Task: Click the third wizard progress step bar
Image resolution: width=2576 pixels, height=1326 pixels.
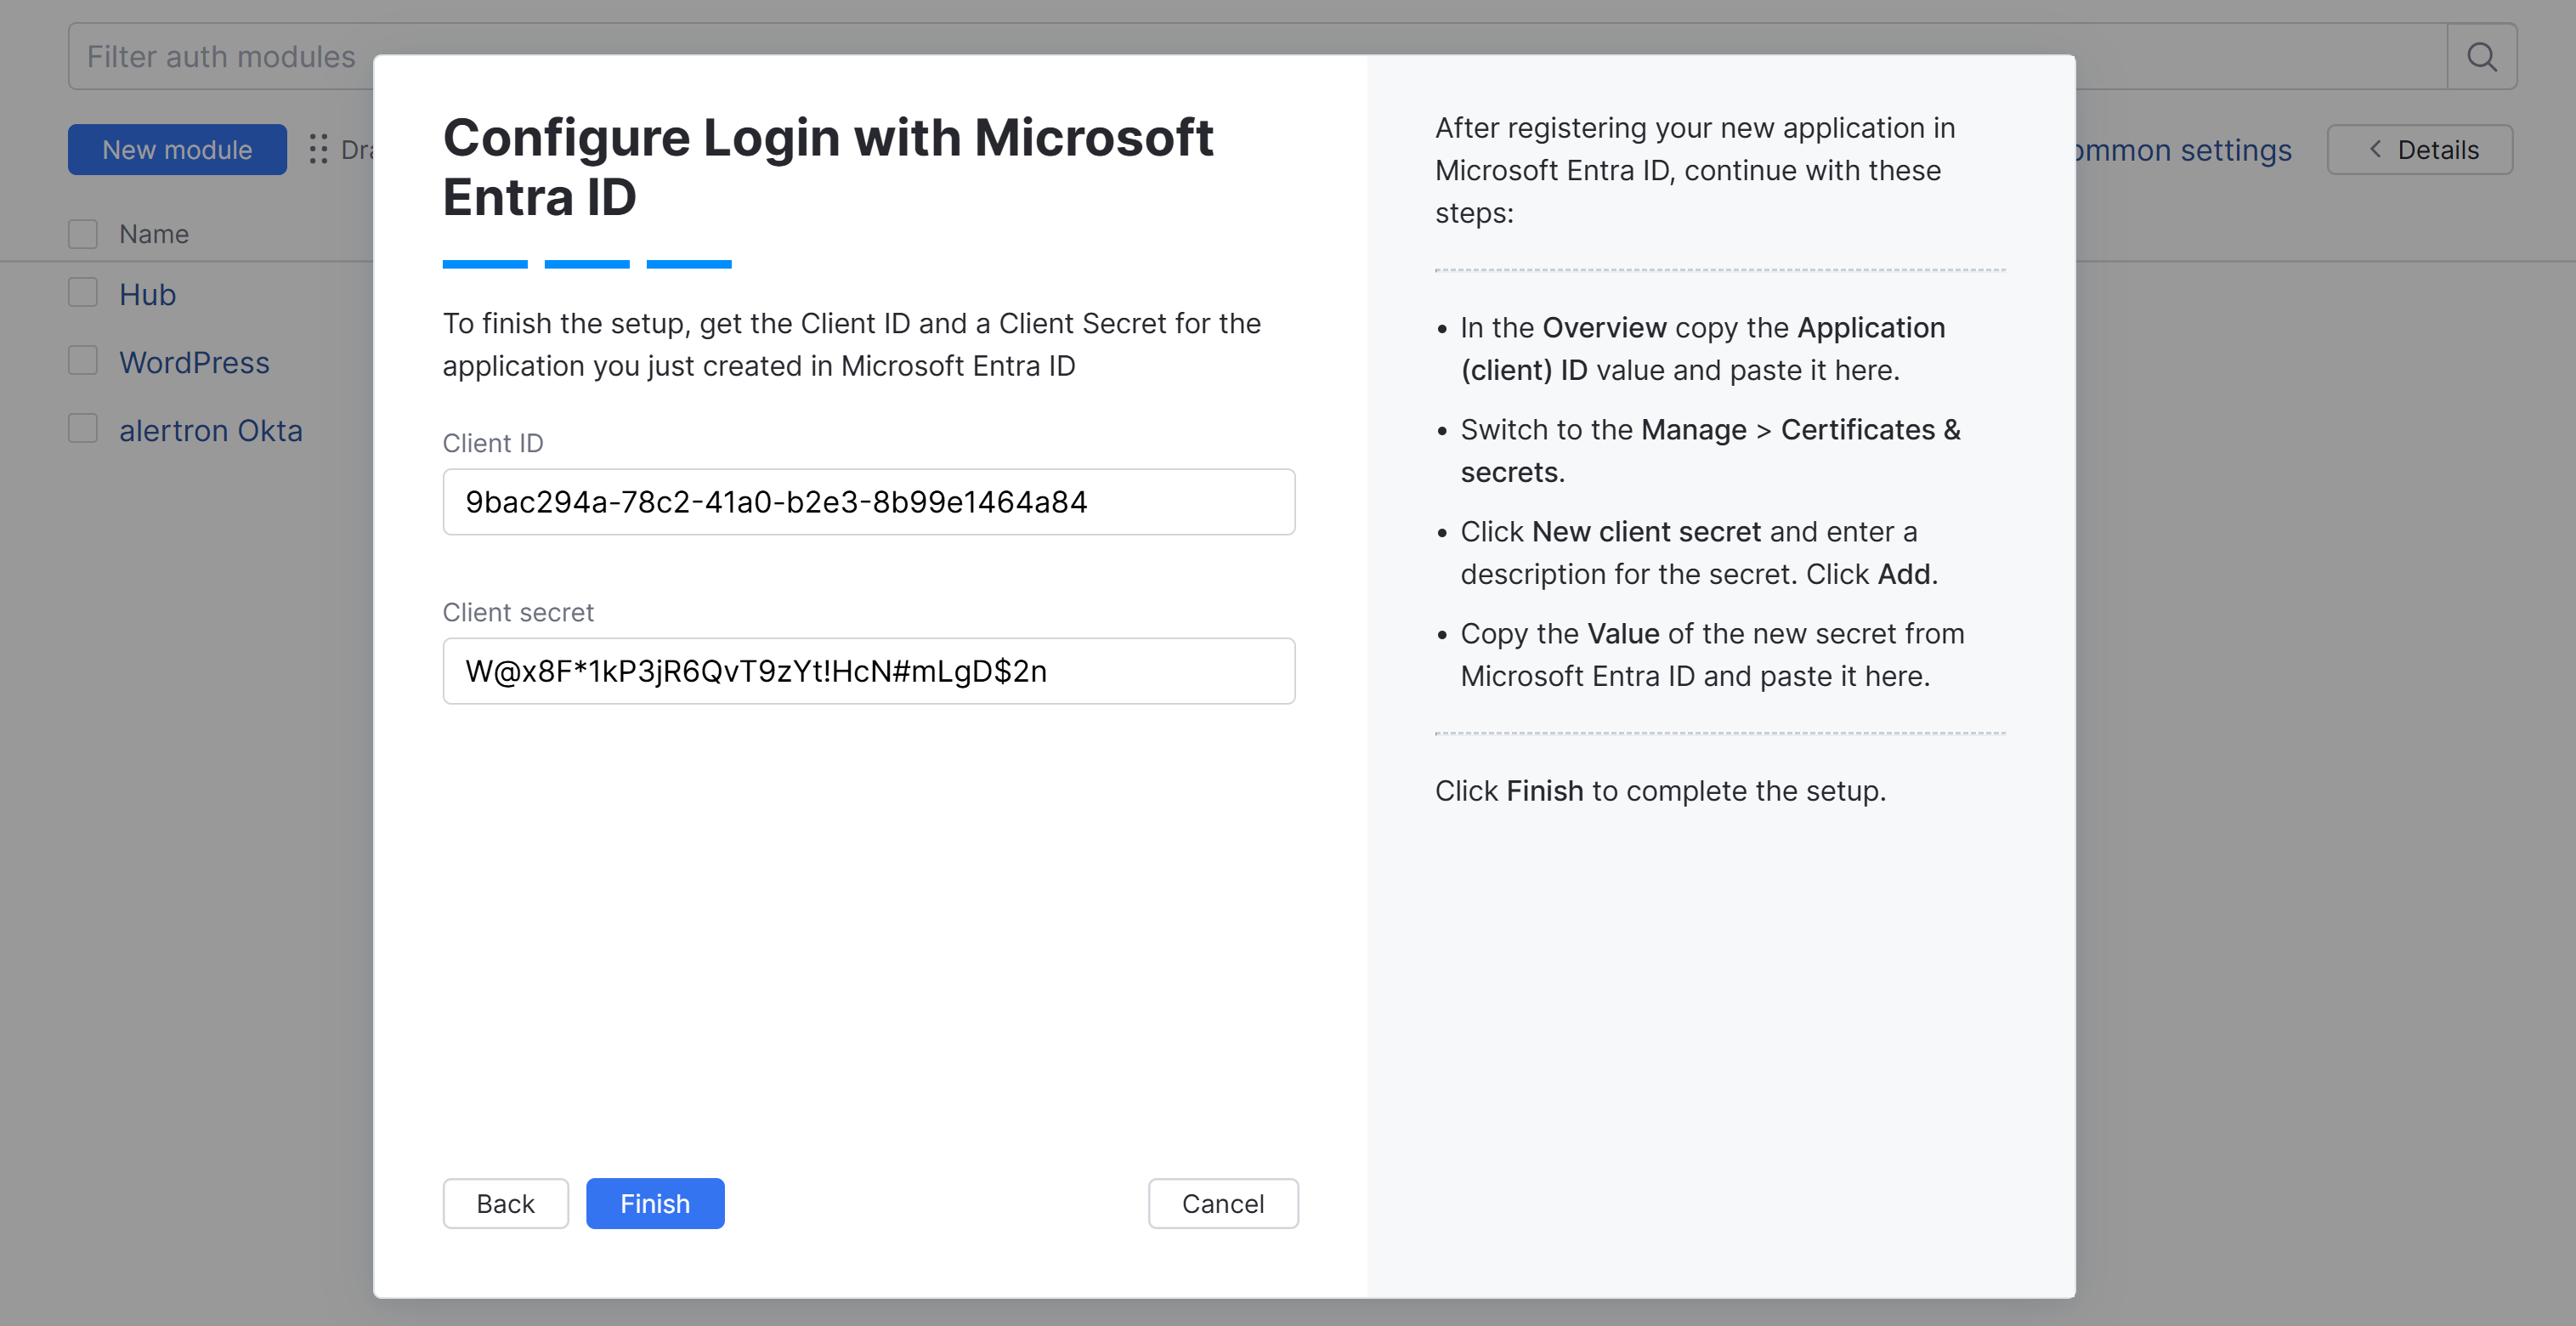Action: coord(689,264)
